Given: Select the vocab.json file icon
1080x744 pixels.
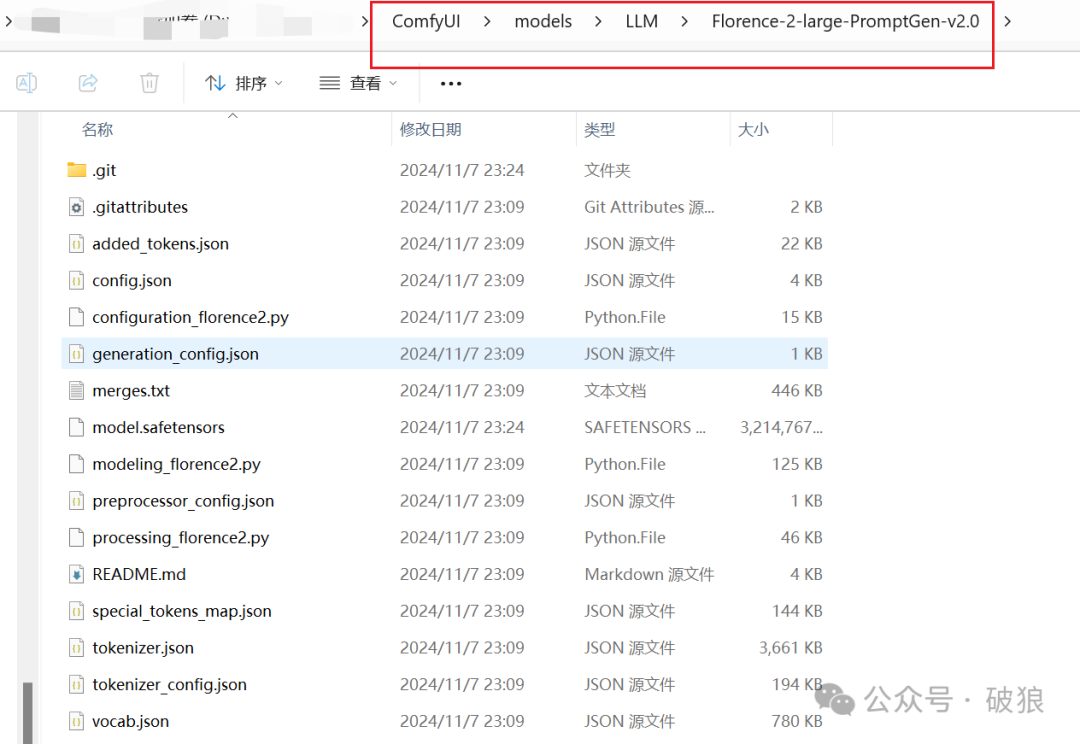Looking at the screenshot, I should pos(76,721).
